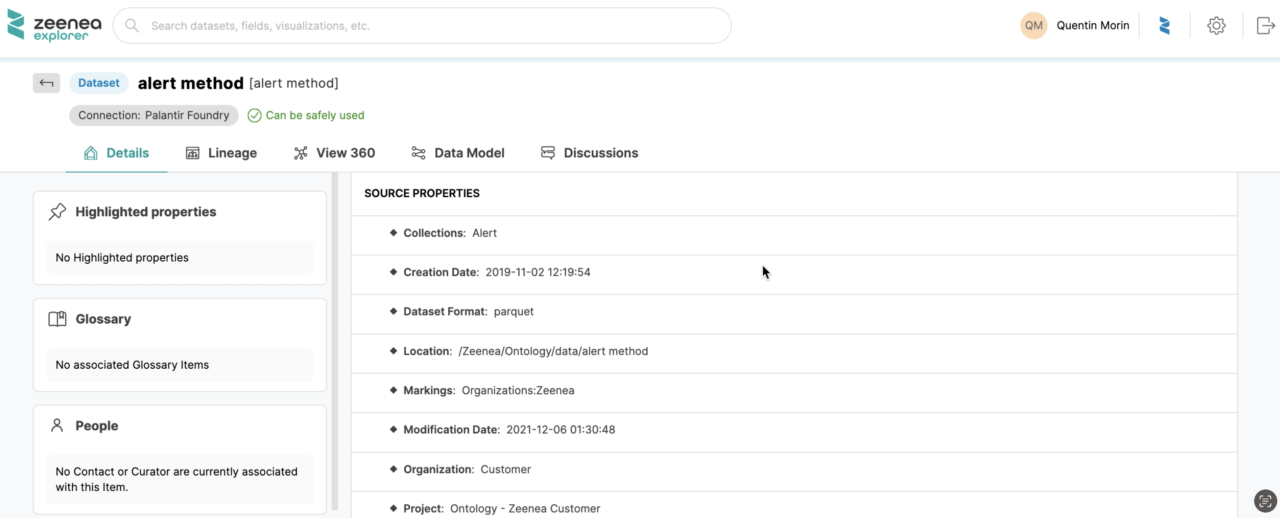Switch to the Lineage tab
Viewport: 1280px width, 518px height.
tap(221, 153)
